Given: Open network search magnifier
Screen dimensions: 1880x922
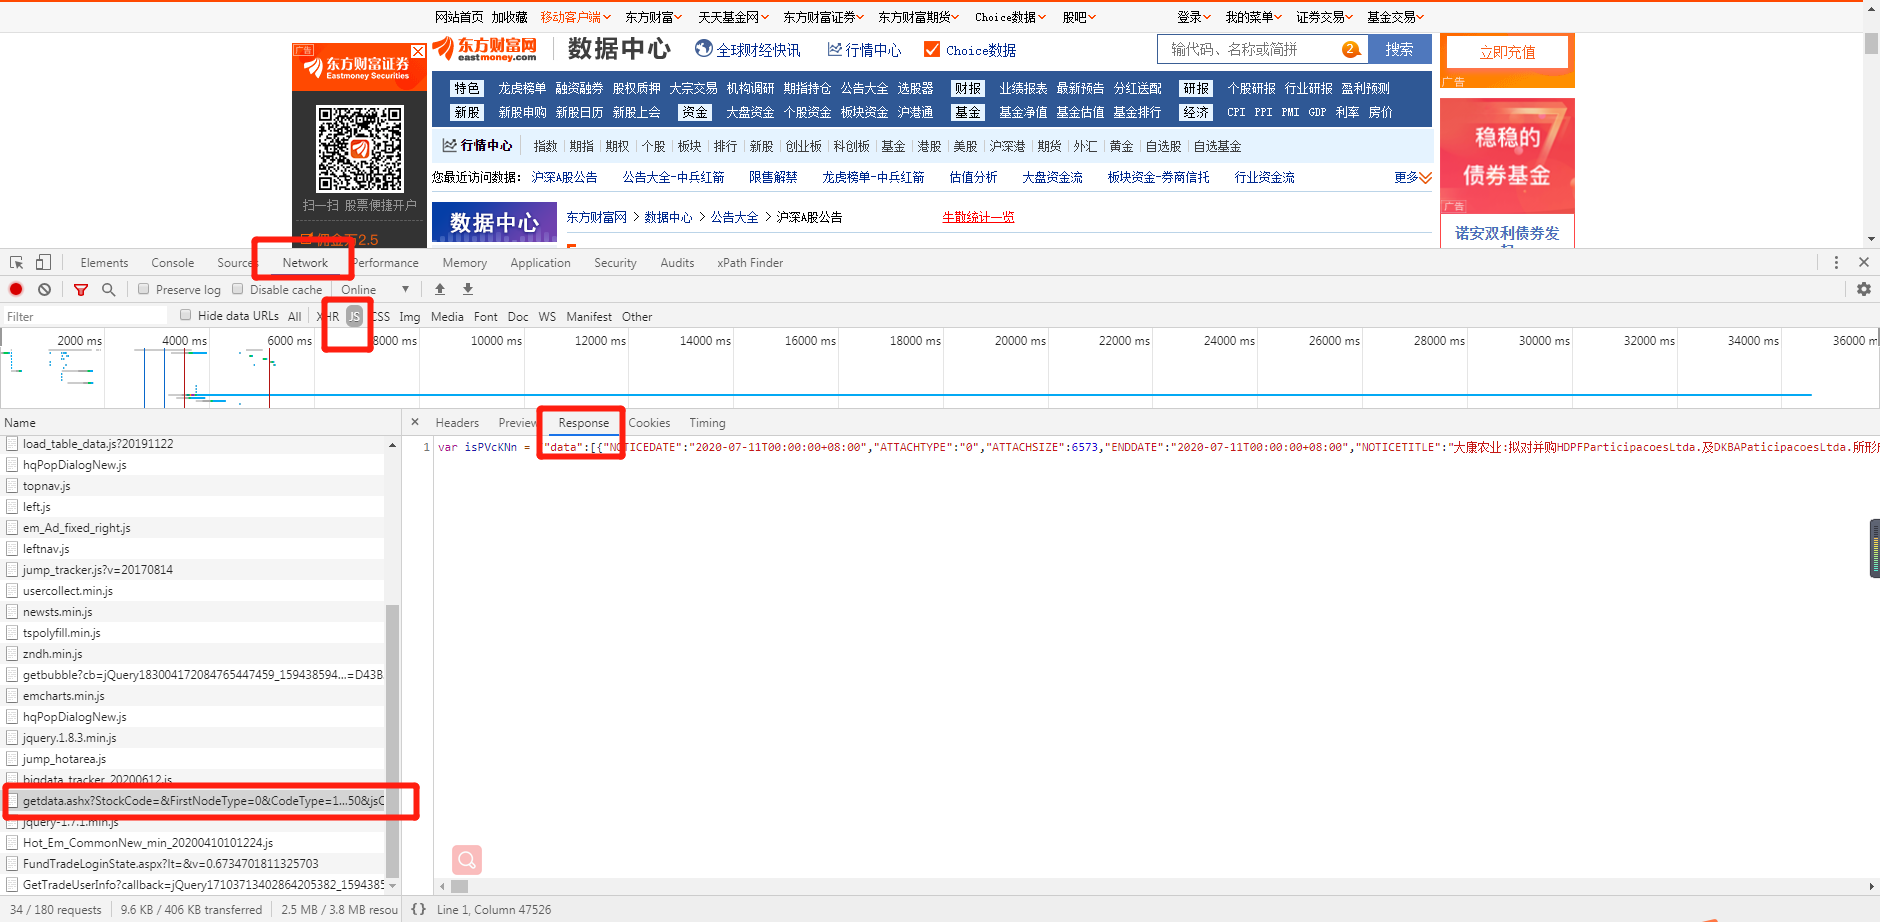Looking at the screenshot, I should coord(109,289).
